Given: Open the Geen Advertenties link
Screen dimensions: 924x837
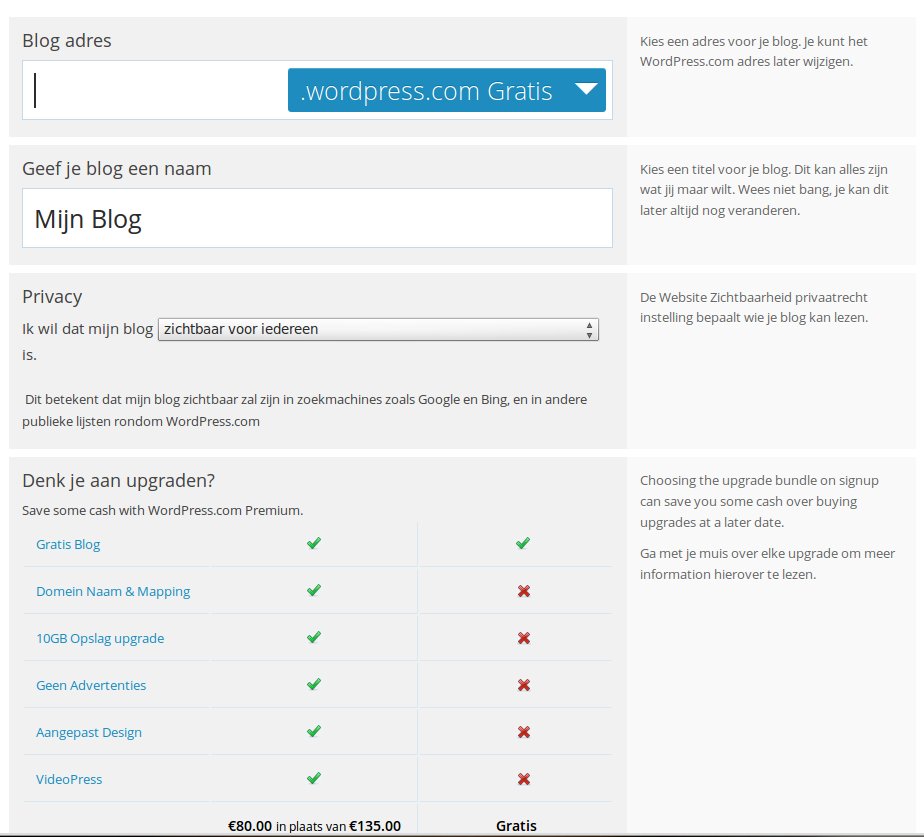Looking at the screenshot, I should (91, 686).
